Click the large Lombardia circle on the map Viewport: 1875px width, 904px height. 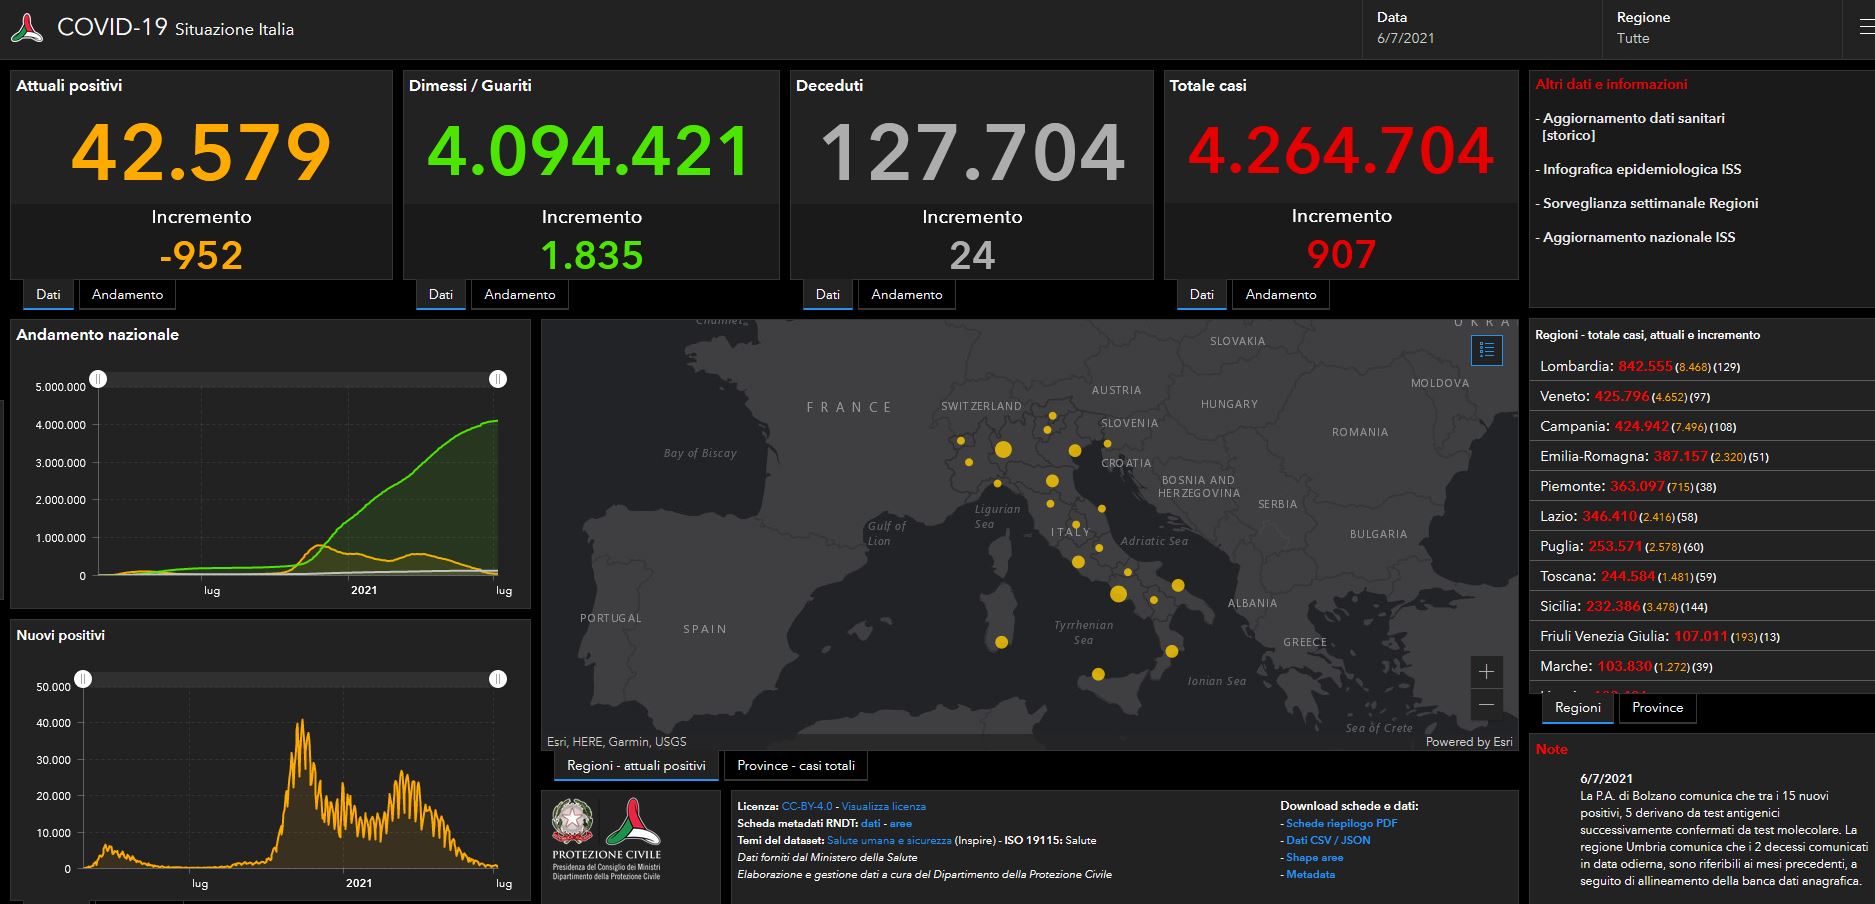1003,450
